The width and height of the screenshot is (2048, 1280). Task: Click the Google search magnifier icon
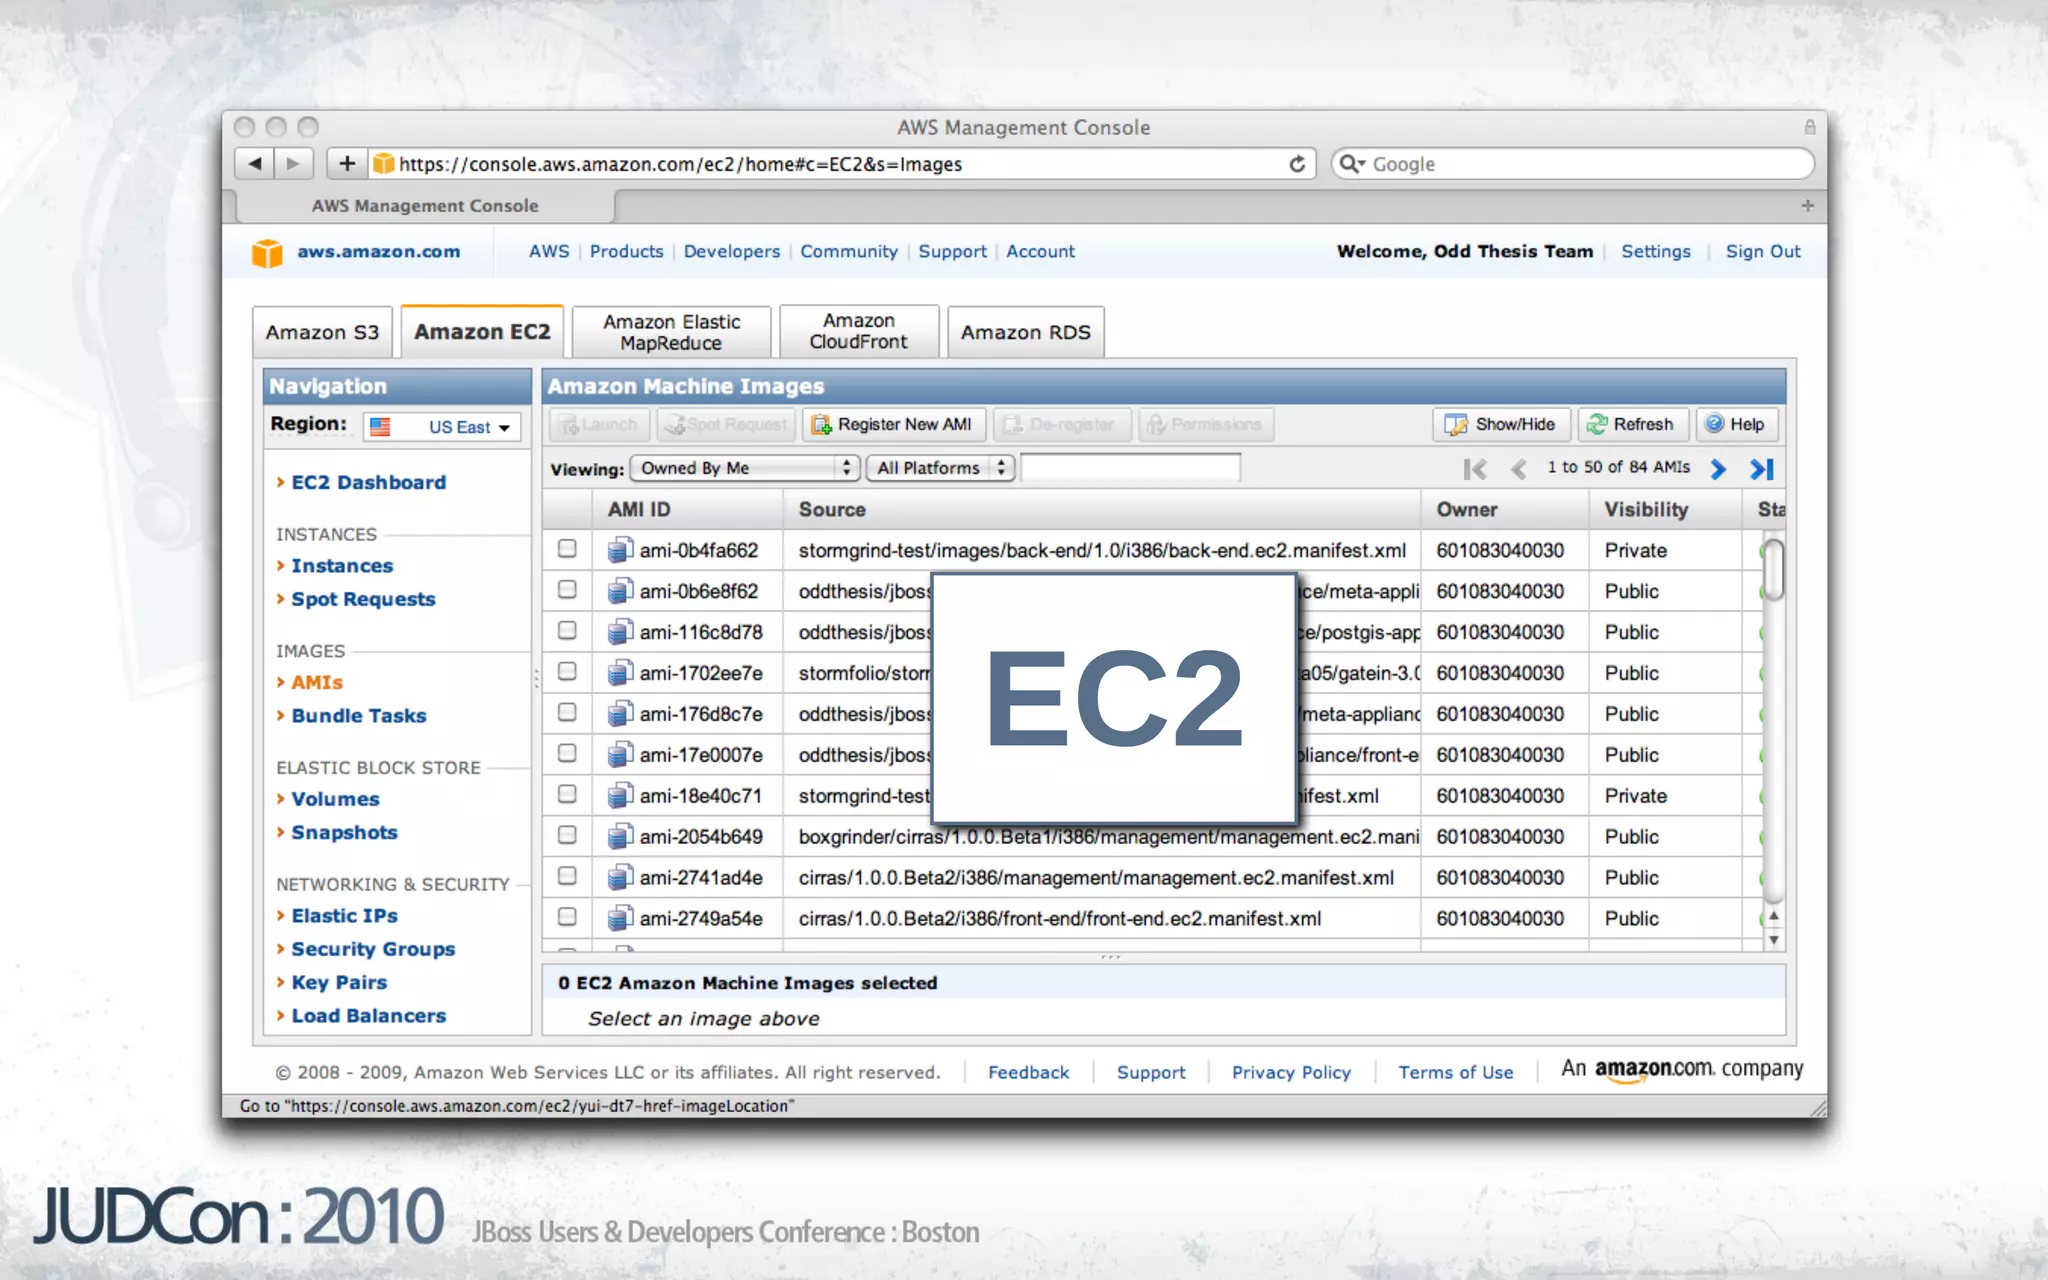(x=1350, y=164)
